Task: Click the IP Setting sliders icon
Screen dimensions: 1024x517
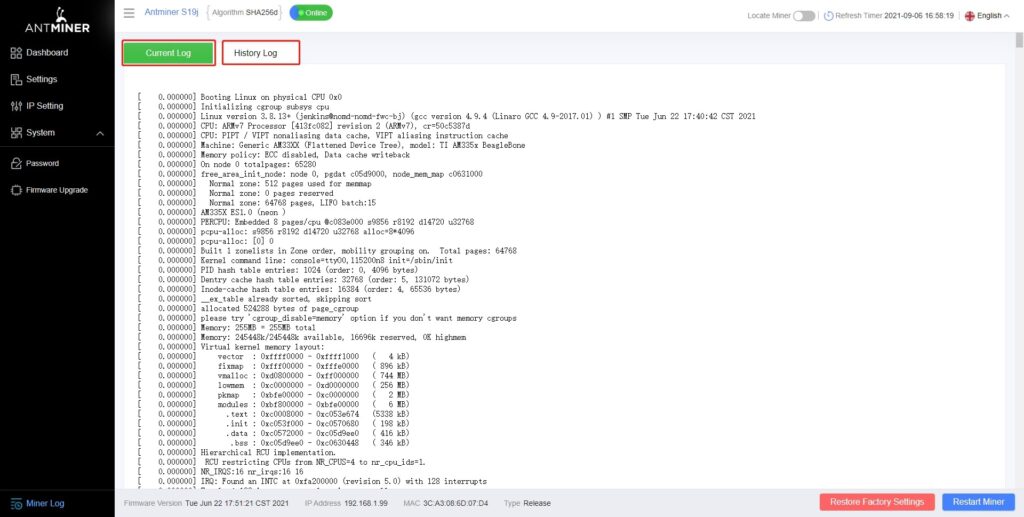Action: point(16,106)
